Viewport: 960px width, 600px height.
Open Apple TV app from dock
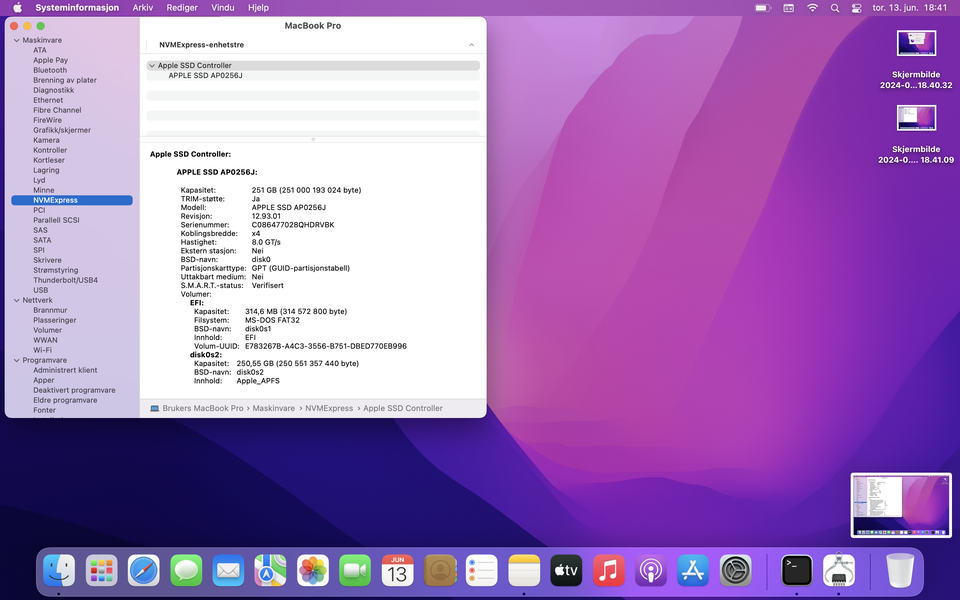point(566,571)
